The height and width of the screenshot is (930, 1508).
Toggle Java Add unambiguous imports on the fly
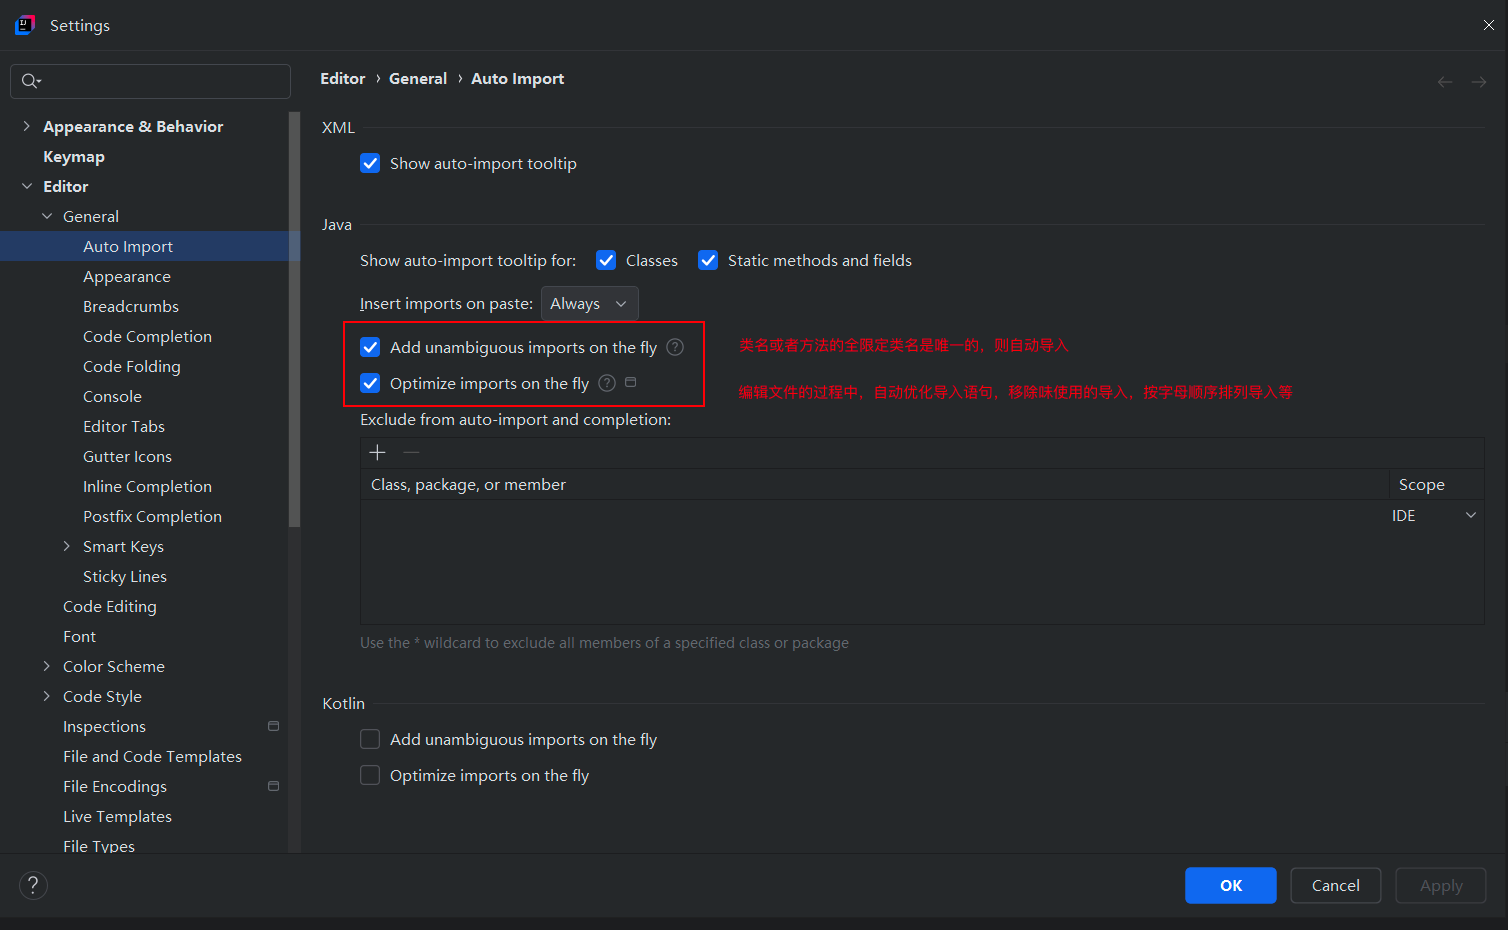pyautogui.click(x=370, y=347)
